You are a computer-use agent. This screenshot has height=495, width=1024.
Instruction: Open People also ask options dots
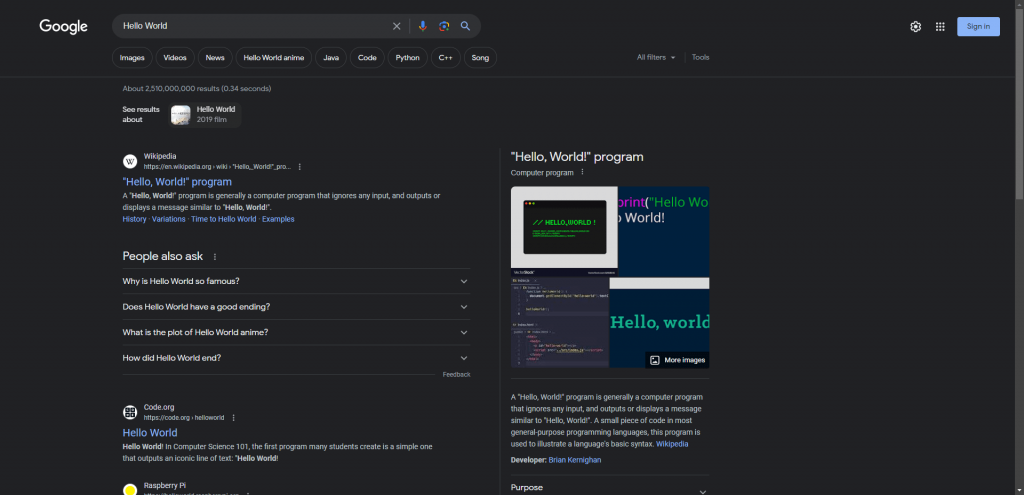(215, 257)
